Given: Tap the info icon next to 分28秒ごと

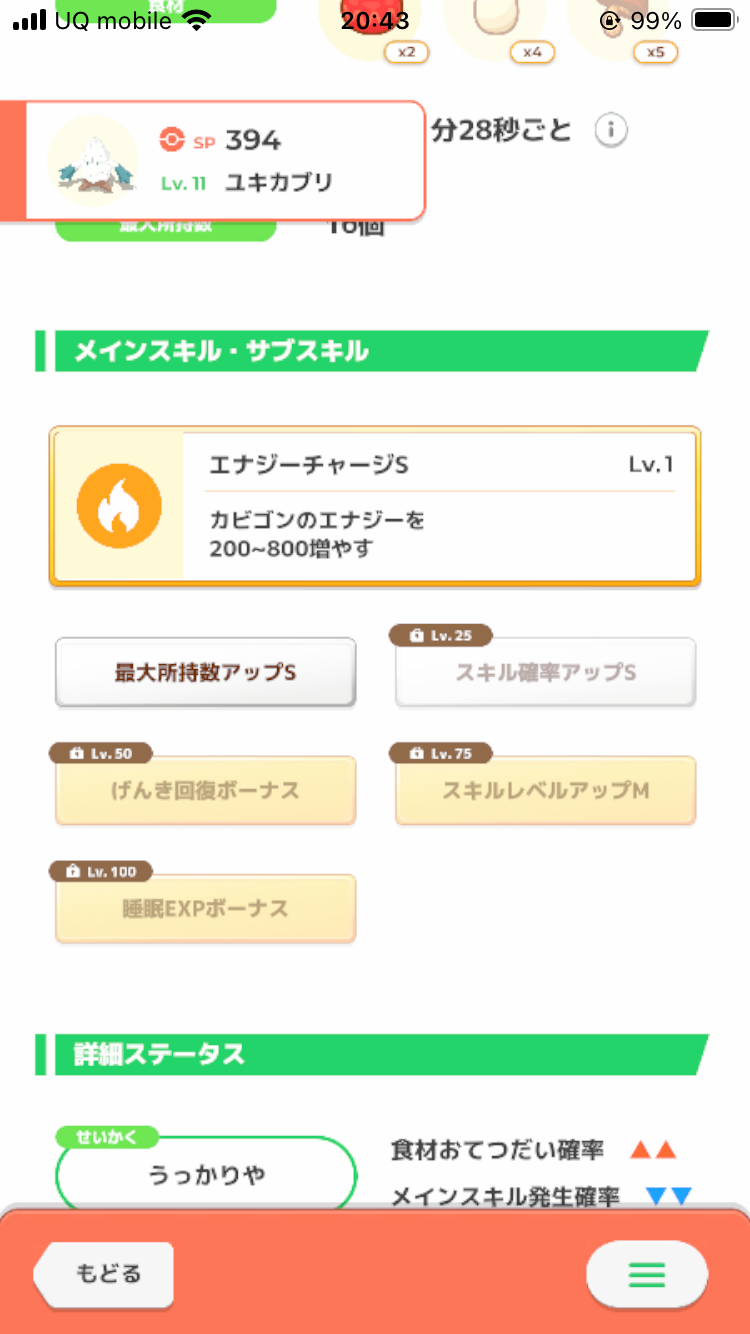Looking at the screenshot, I should point(611,130).
